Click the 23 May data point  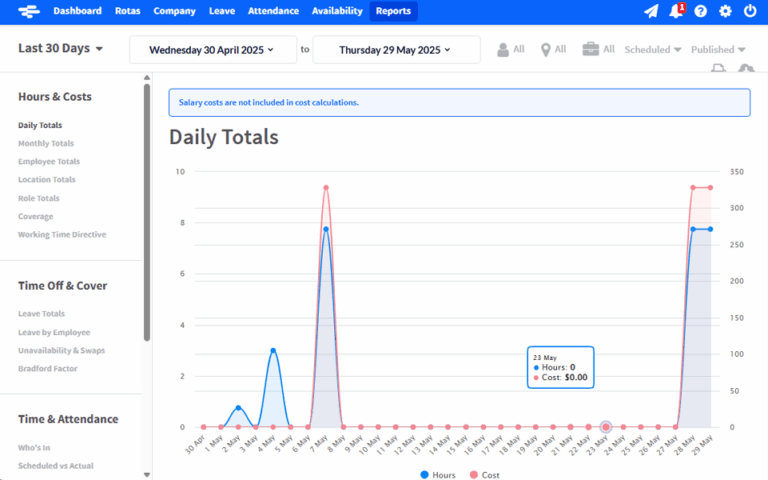pos(605,427)
